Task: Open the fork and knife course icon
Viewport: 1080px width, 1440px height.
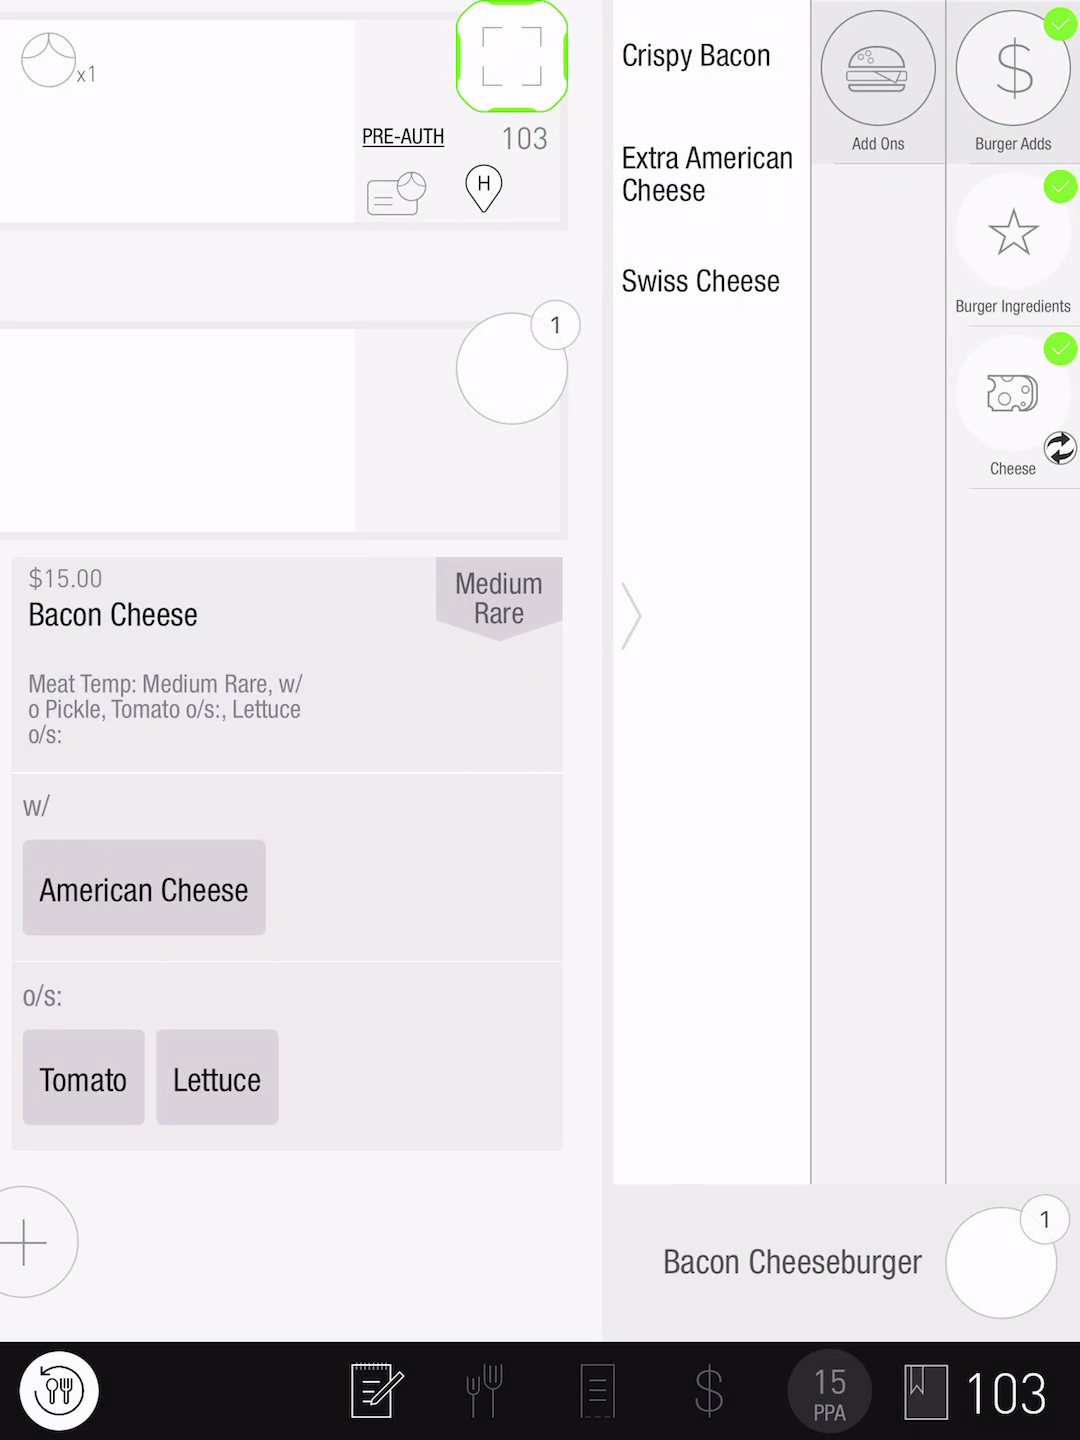Action: 485,1390
